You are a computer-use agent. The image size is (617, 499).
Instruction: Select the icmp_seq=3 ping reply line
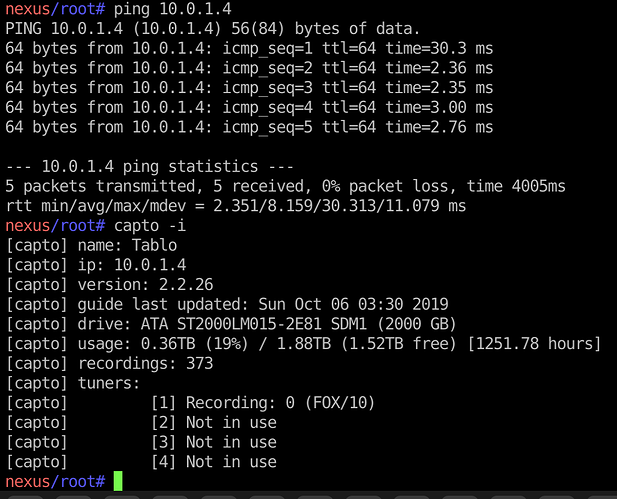[x=249, y=88]
